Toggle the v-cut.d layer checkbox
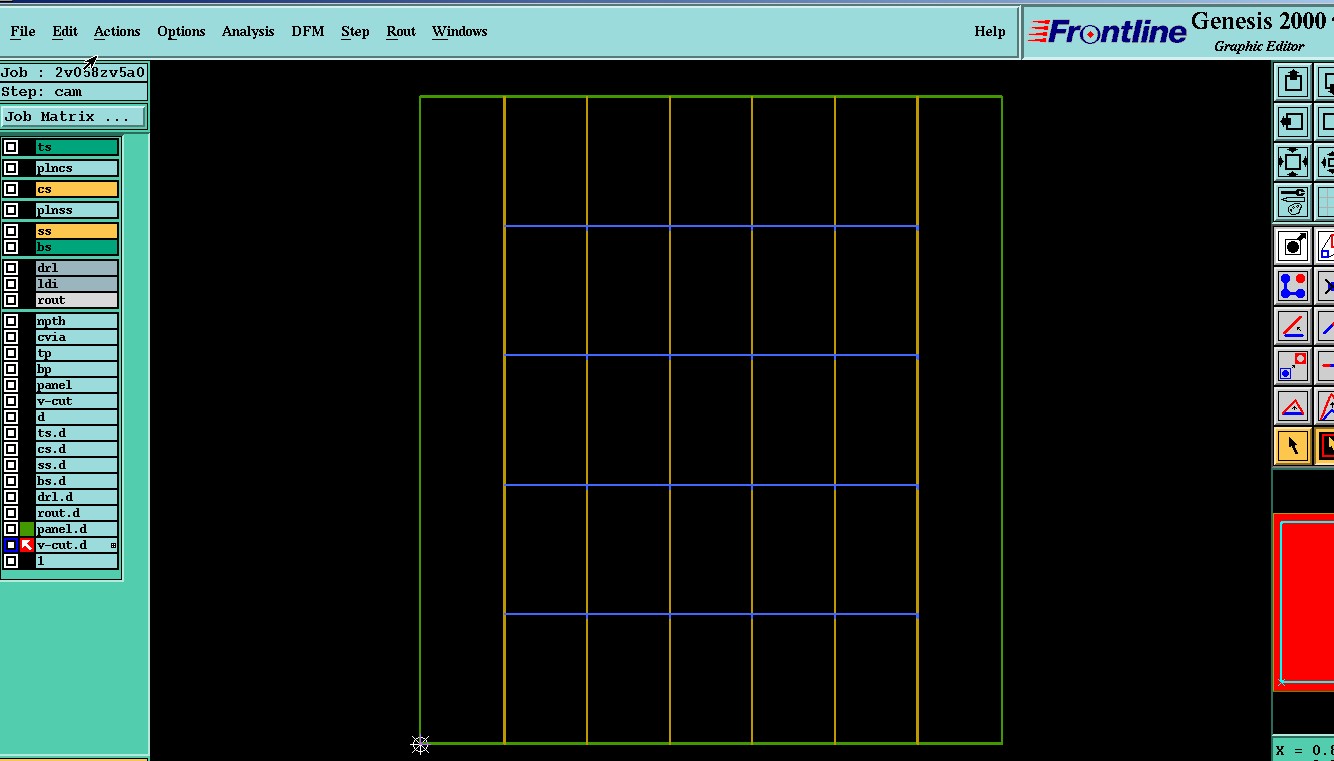The width and height of the screenshot is (1334, 761). tap(11, 545)
